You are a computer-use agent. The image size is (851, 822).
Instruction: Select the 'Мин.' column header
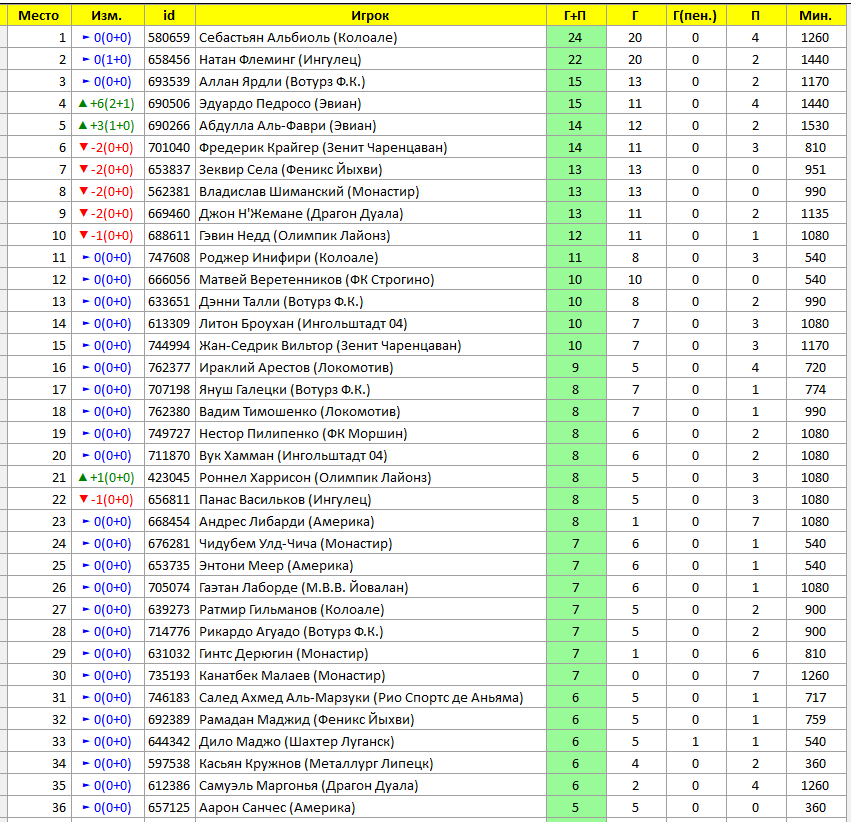(x=815, y=15)
